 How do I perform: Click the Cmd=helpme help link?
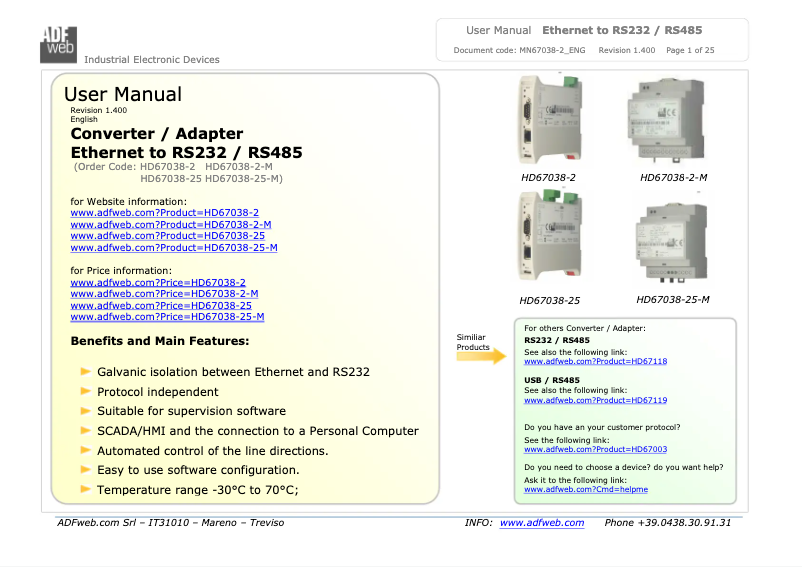point(586,489)
